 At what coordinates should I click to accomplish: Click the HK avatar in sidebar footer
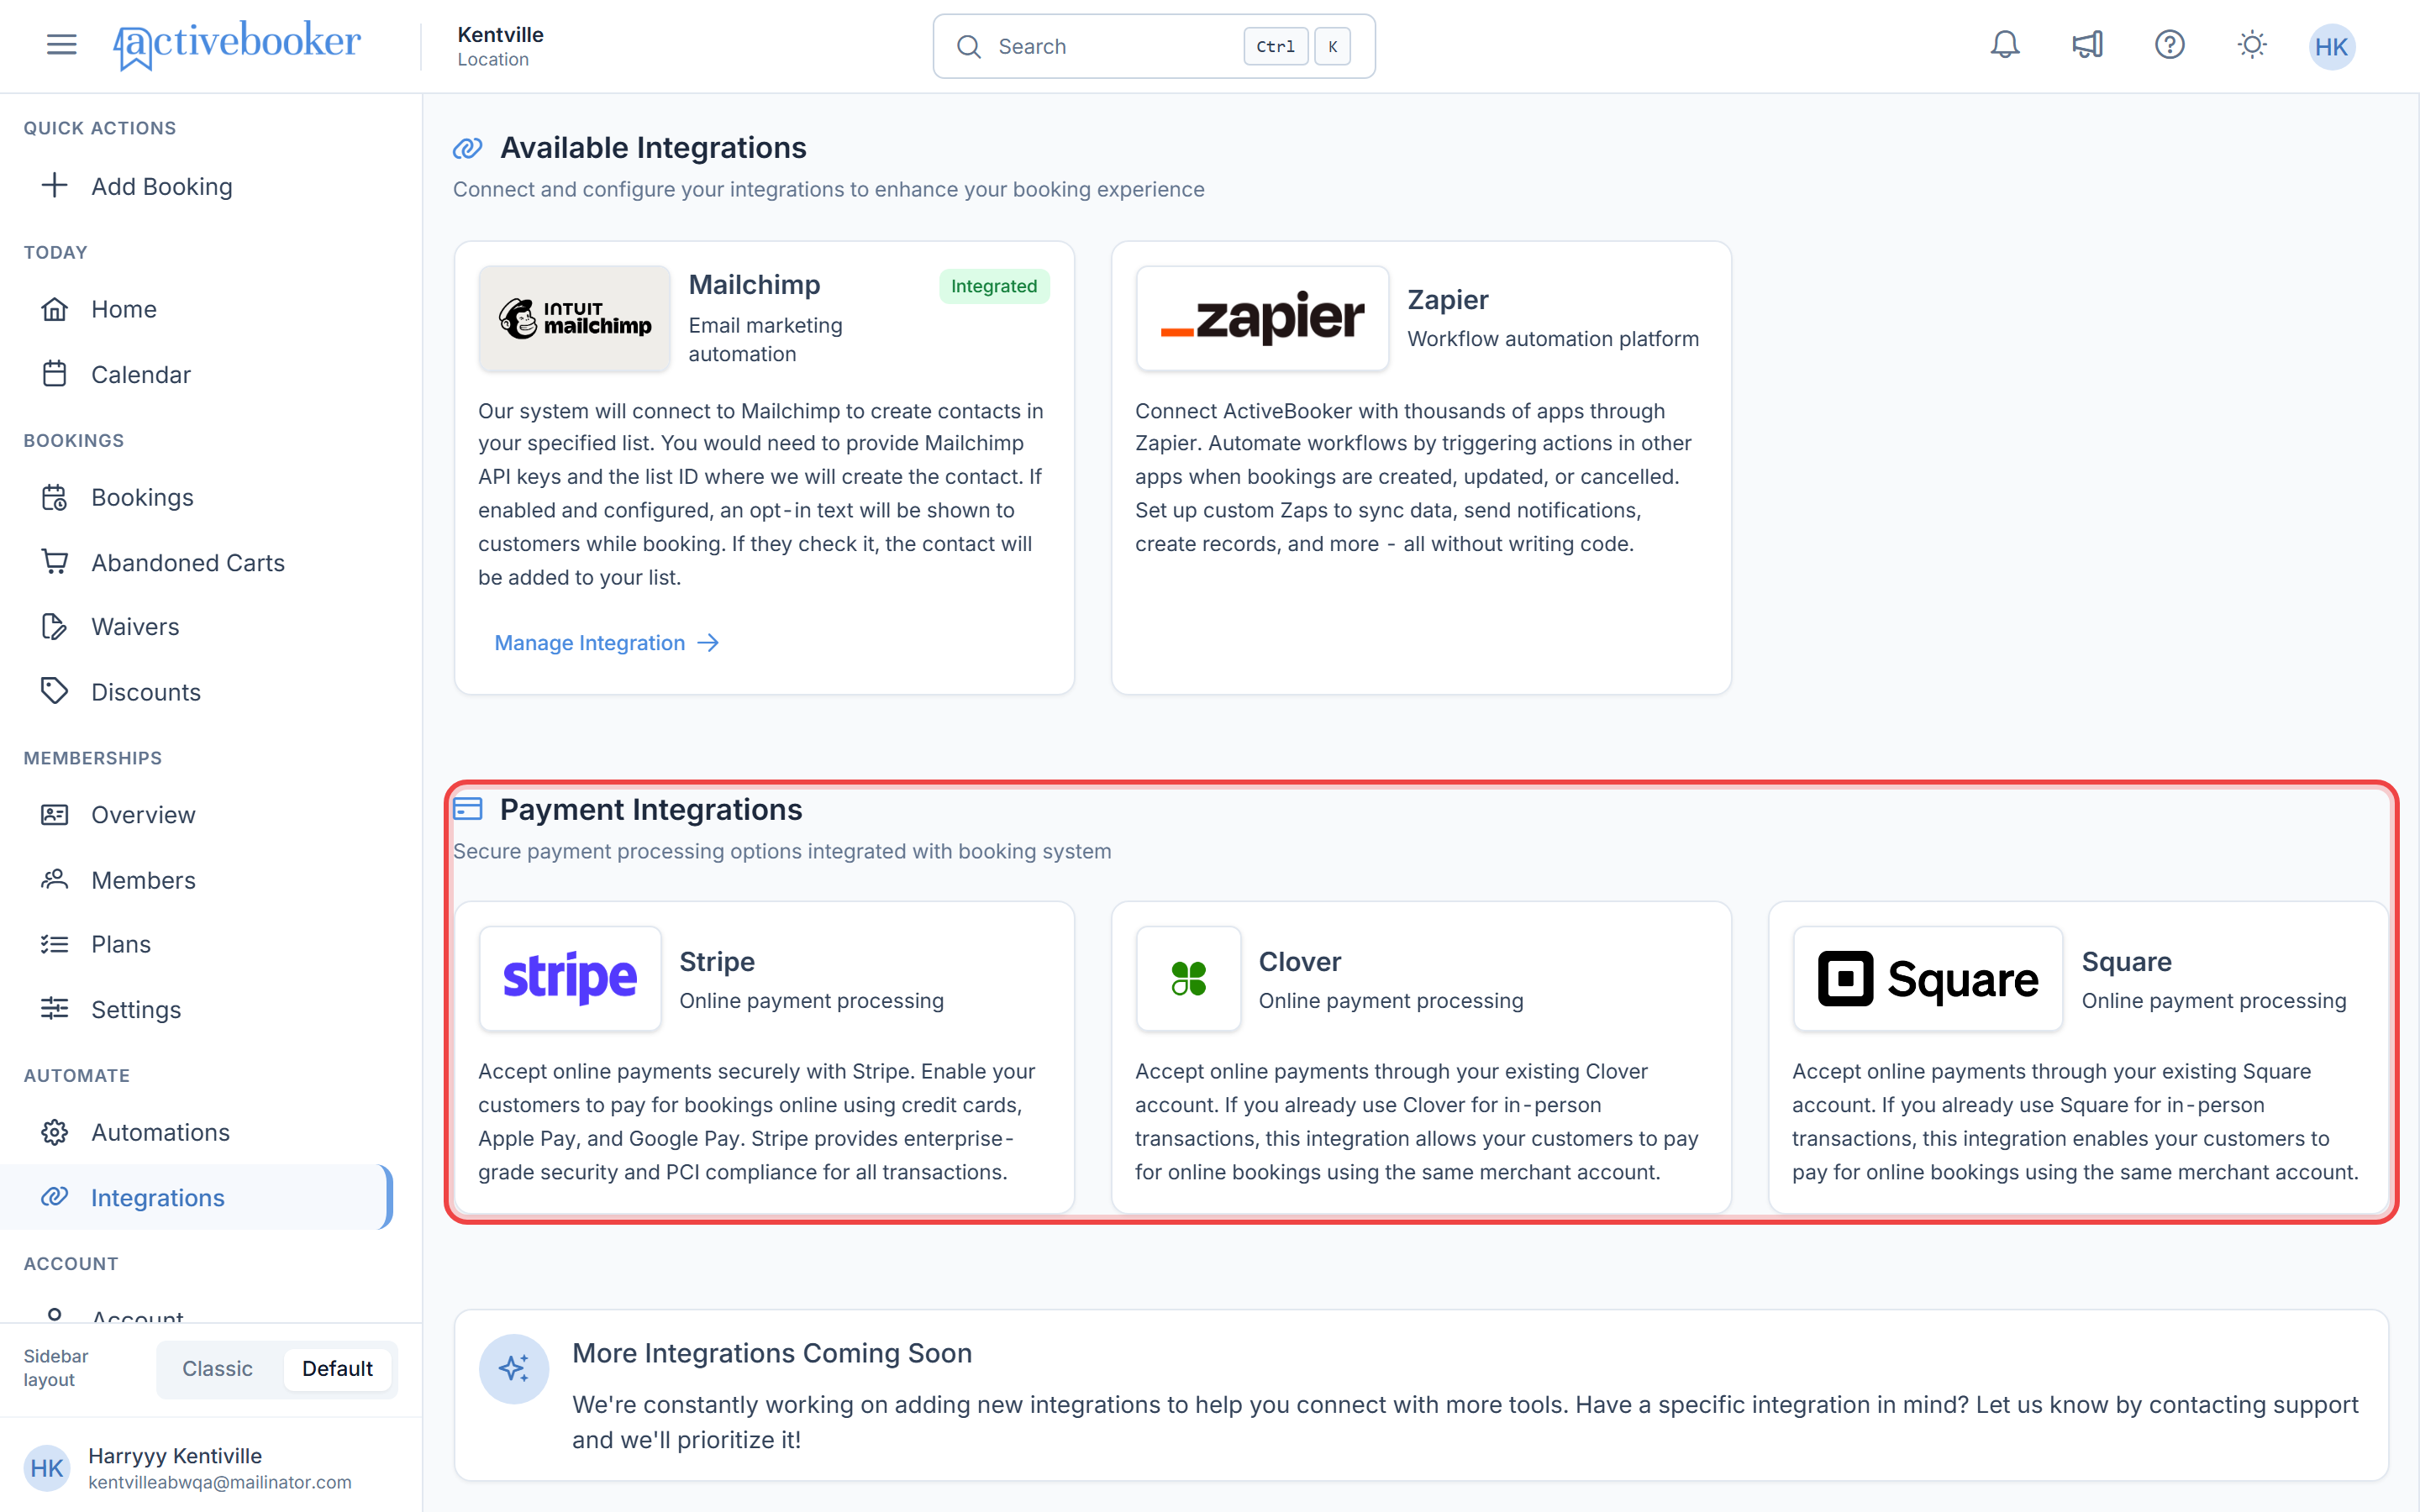point(47,1467)
